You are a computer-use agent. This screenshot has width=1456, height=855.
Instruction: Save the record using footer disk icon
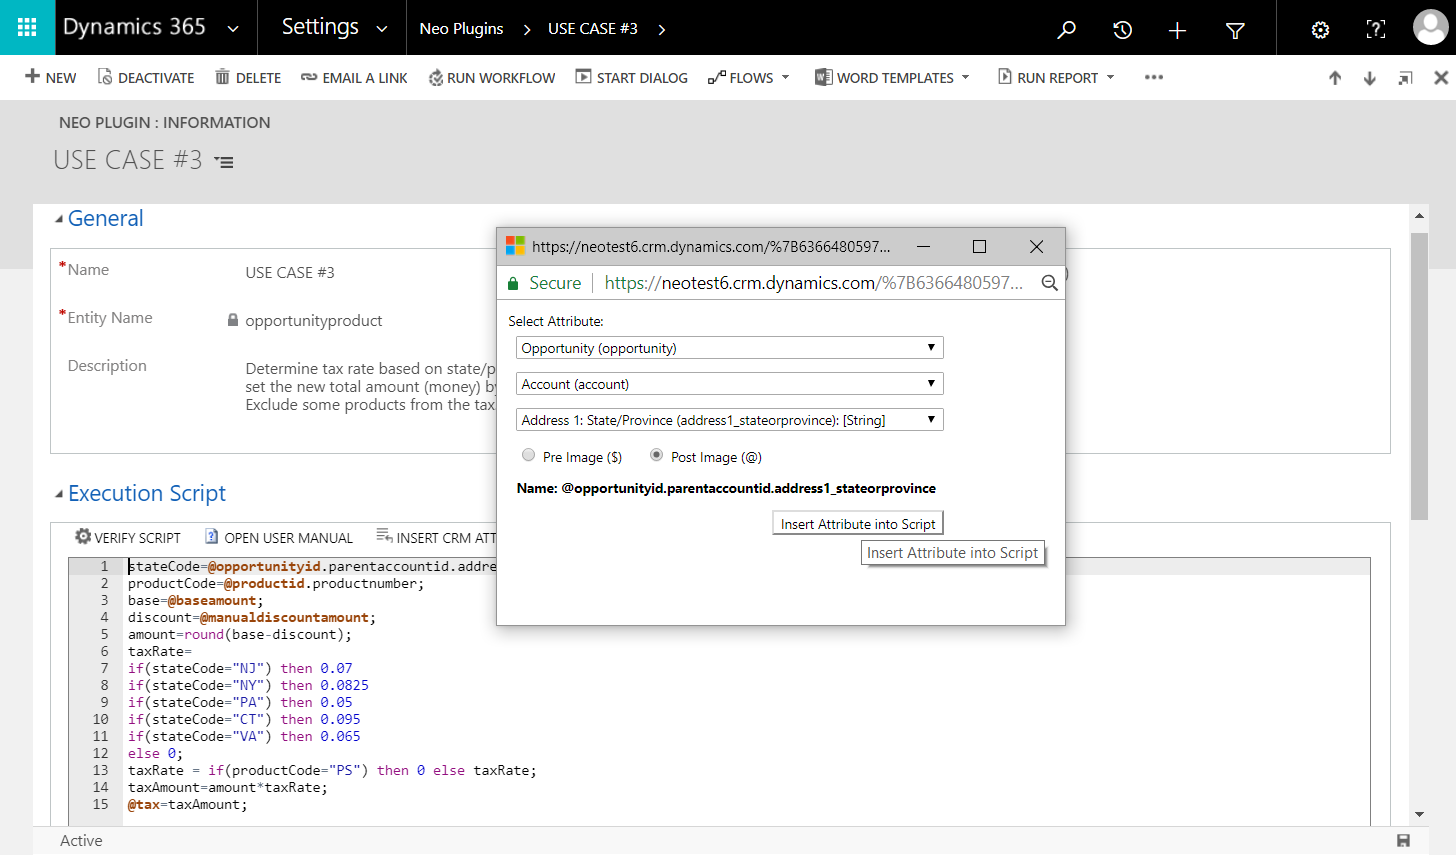pos(1403,841)
